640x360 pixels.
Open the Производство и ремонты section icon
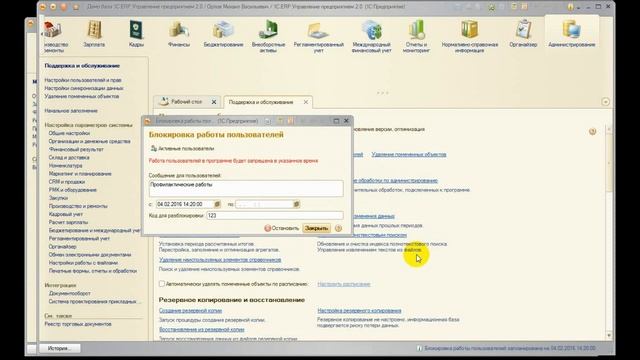[54, 36]
